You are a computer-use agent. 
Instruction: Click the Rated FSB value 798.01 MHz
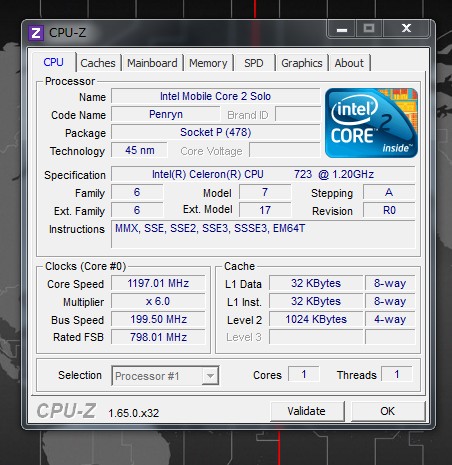pos(158,337)
